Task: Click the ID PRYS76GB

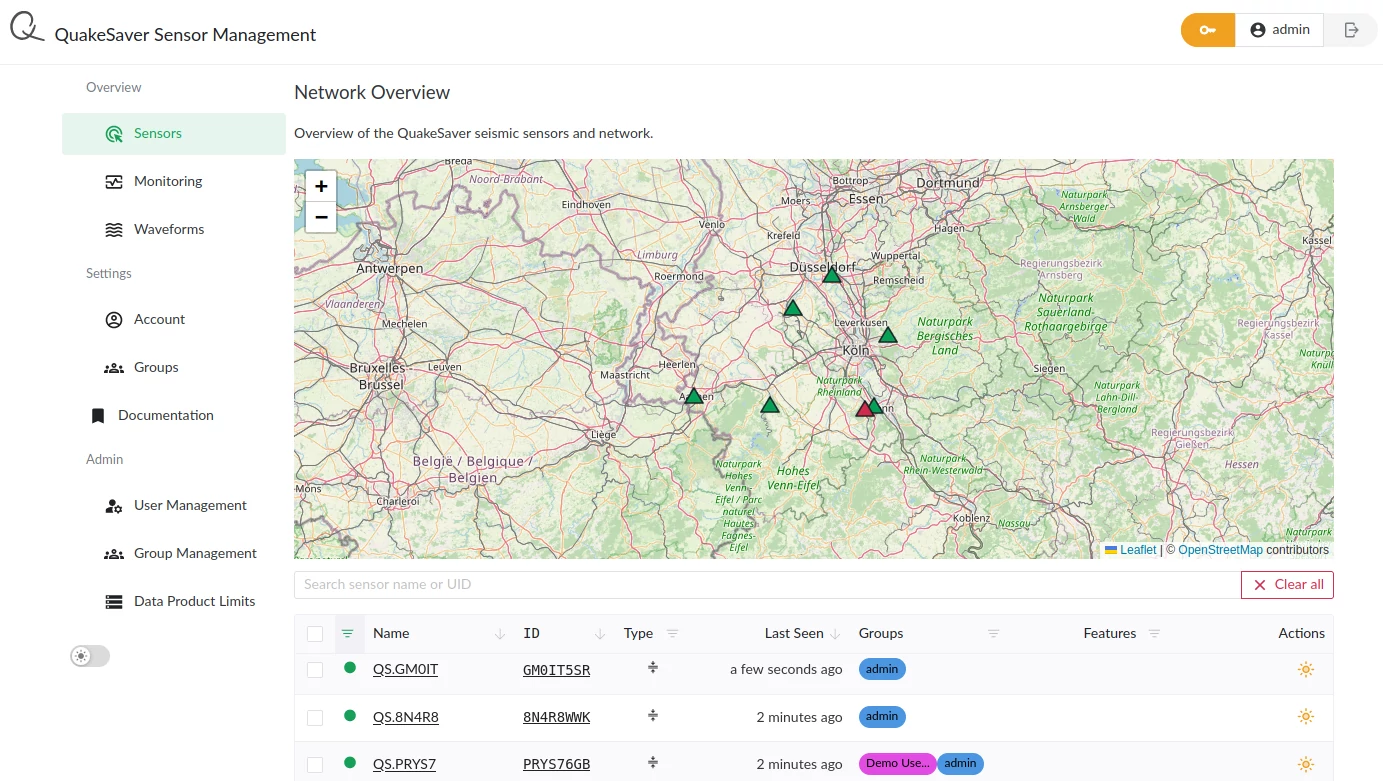Action: [x=556, y=765]
